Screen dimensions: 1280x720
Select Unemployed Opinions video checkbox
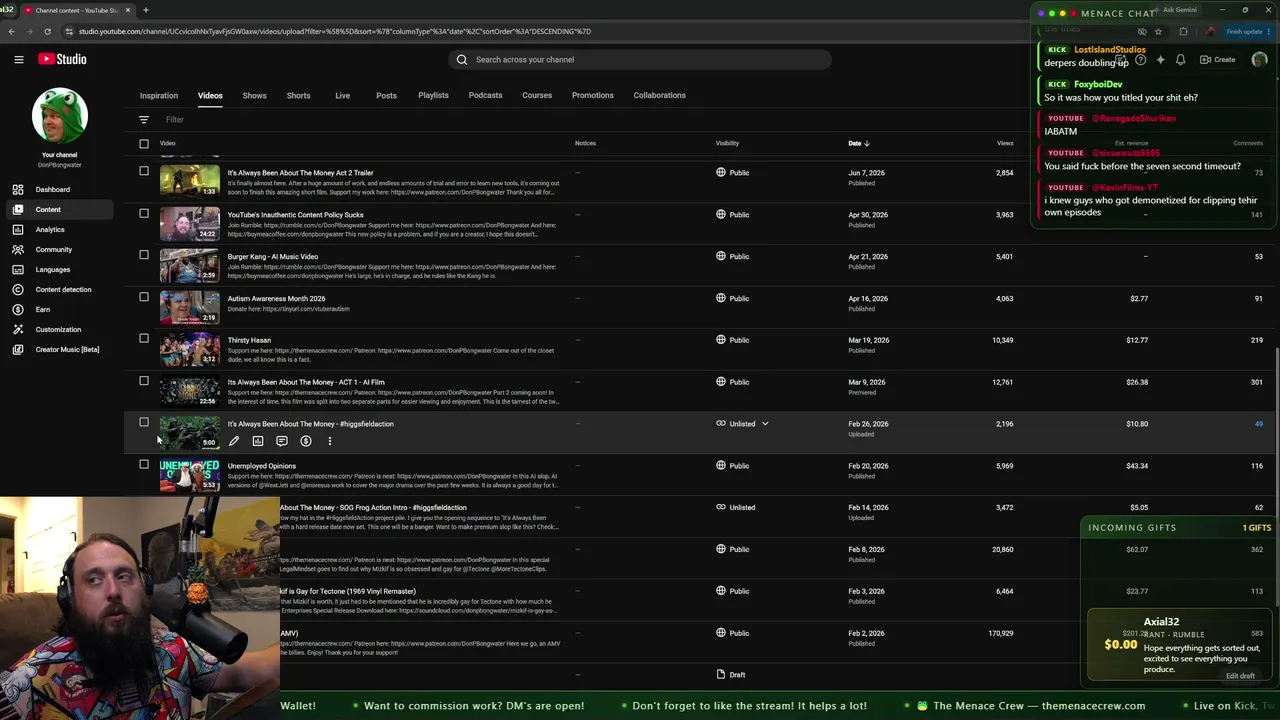144,464
